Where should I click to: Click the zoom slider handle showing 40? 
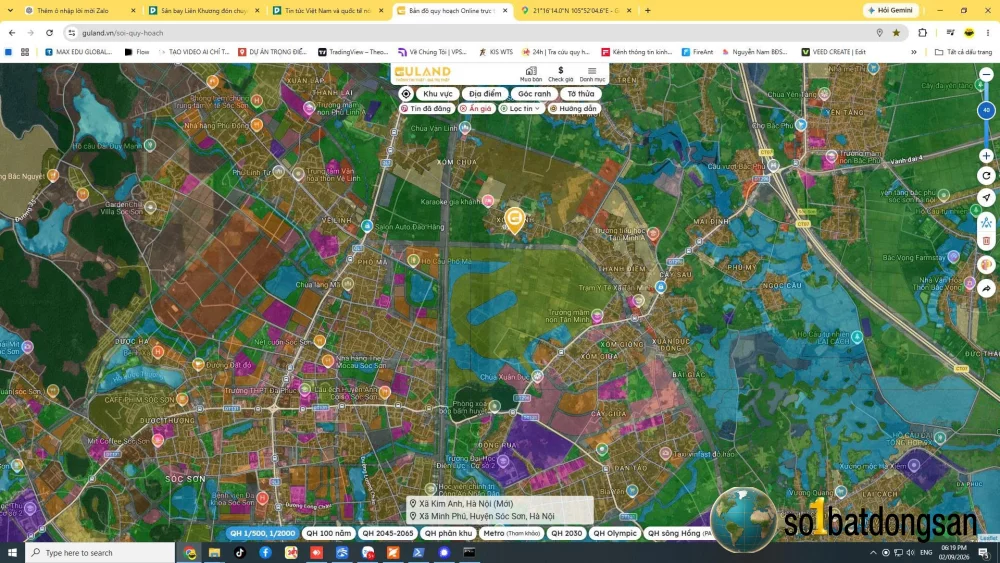coord(986,110)
